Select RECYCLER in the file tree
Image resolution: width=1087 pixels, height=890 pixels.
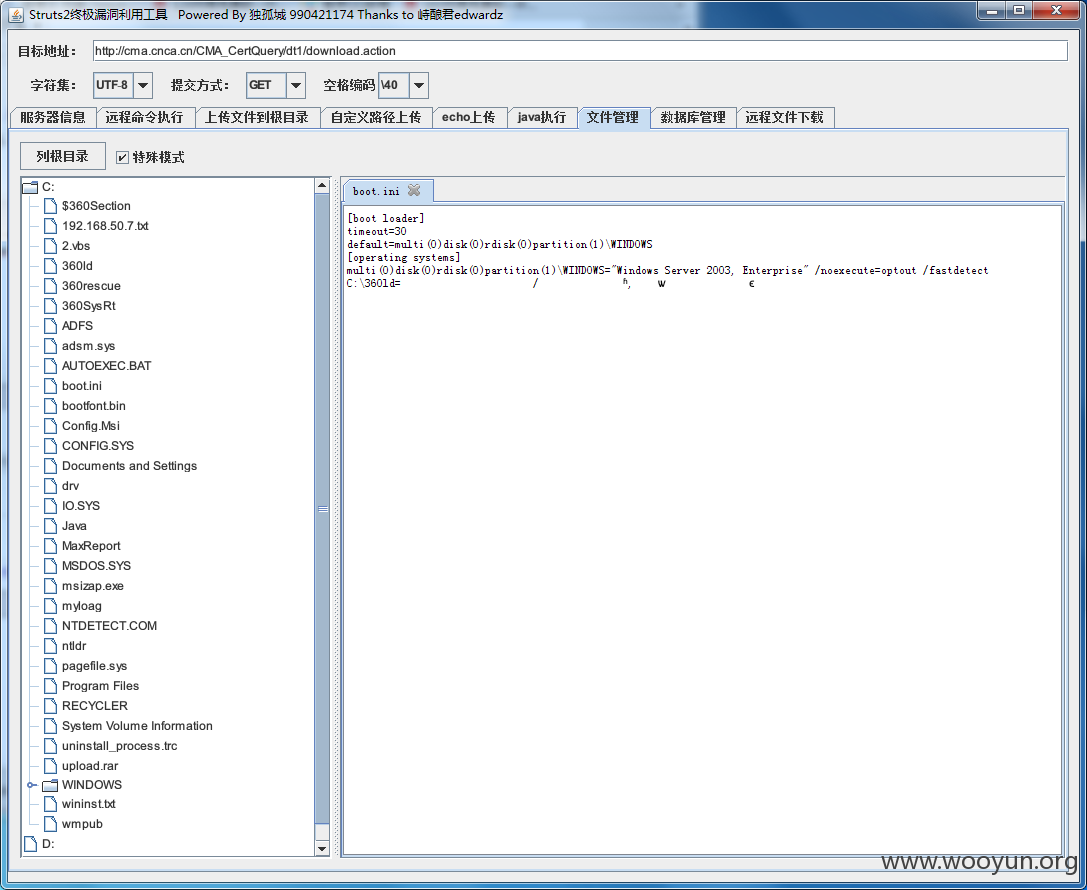point(95,706)
